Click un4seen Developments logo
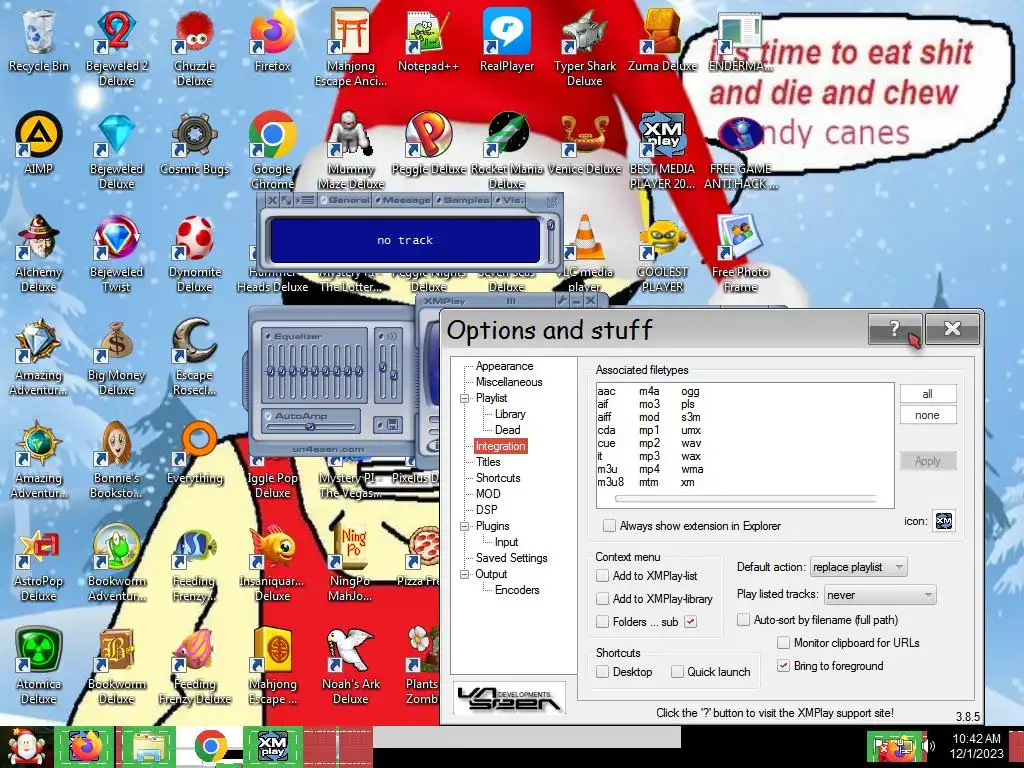Screen dimensions: 1024x768 coord(509,699)
